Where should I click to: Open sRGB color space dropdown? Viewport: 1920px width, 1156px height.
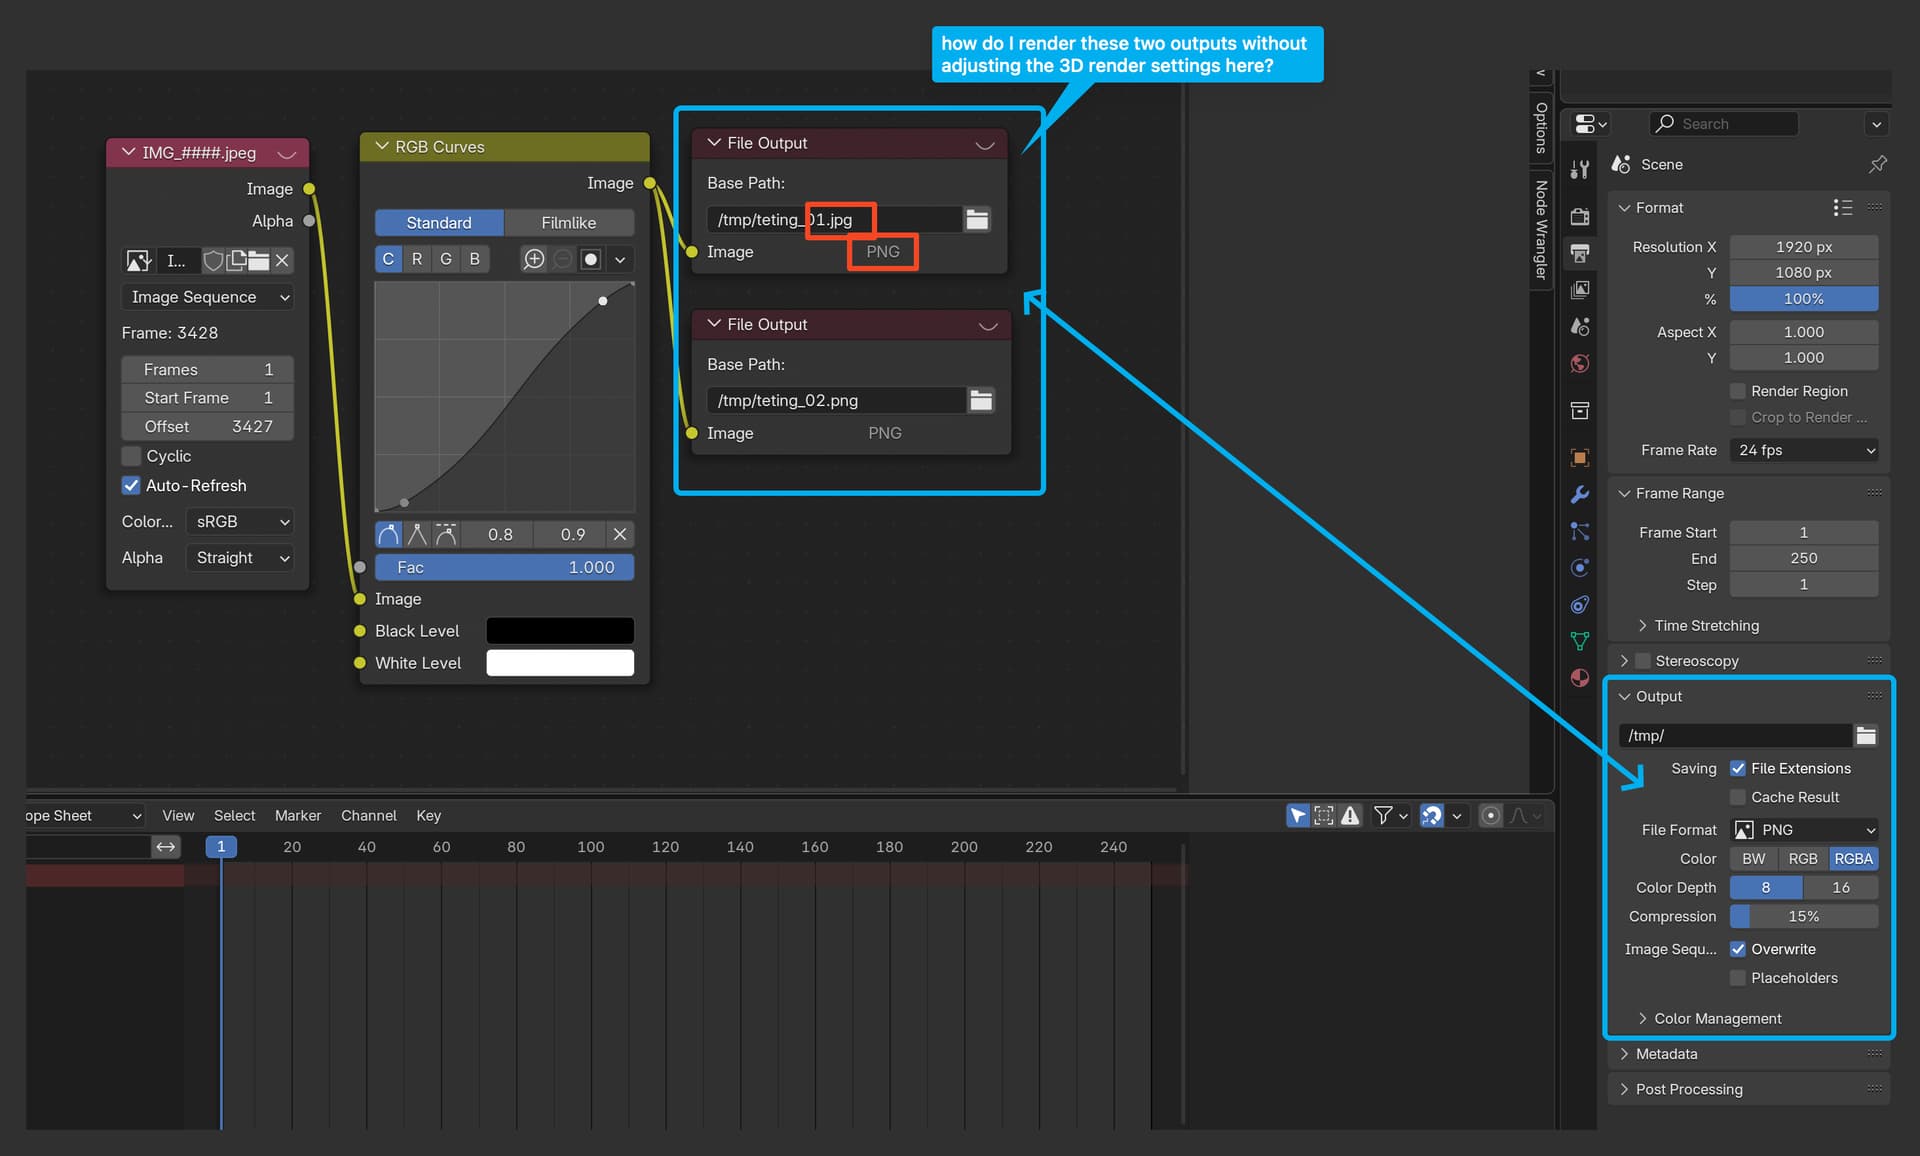pos(240,522)
